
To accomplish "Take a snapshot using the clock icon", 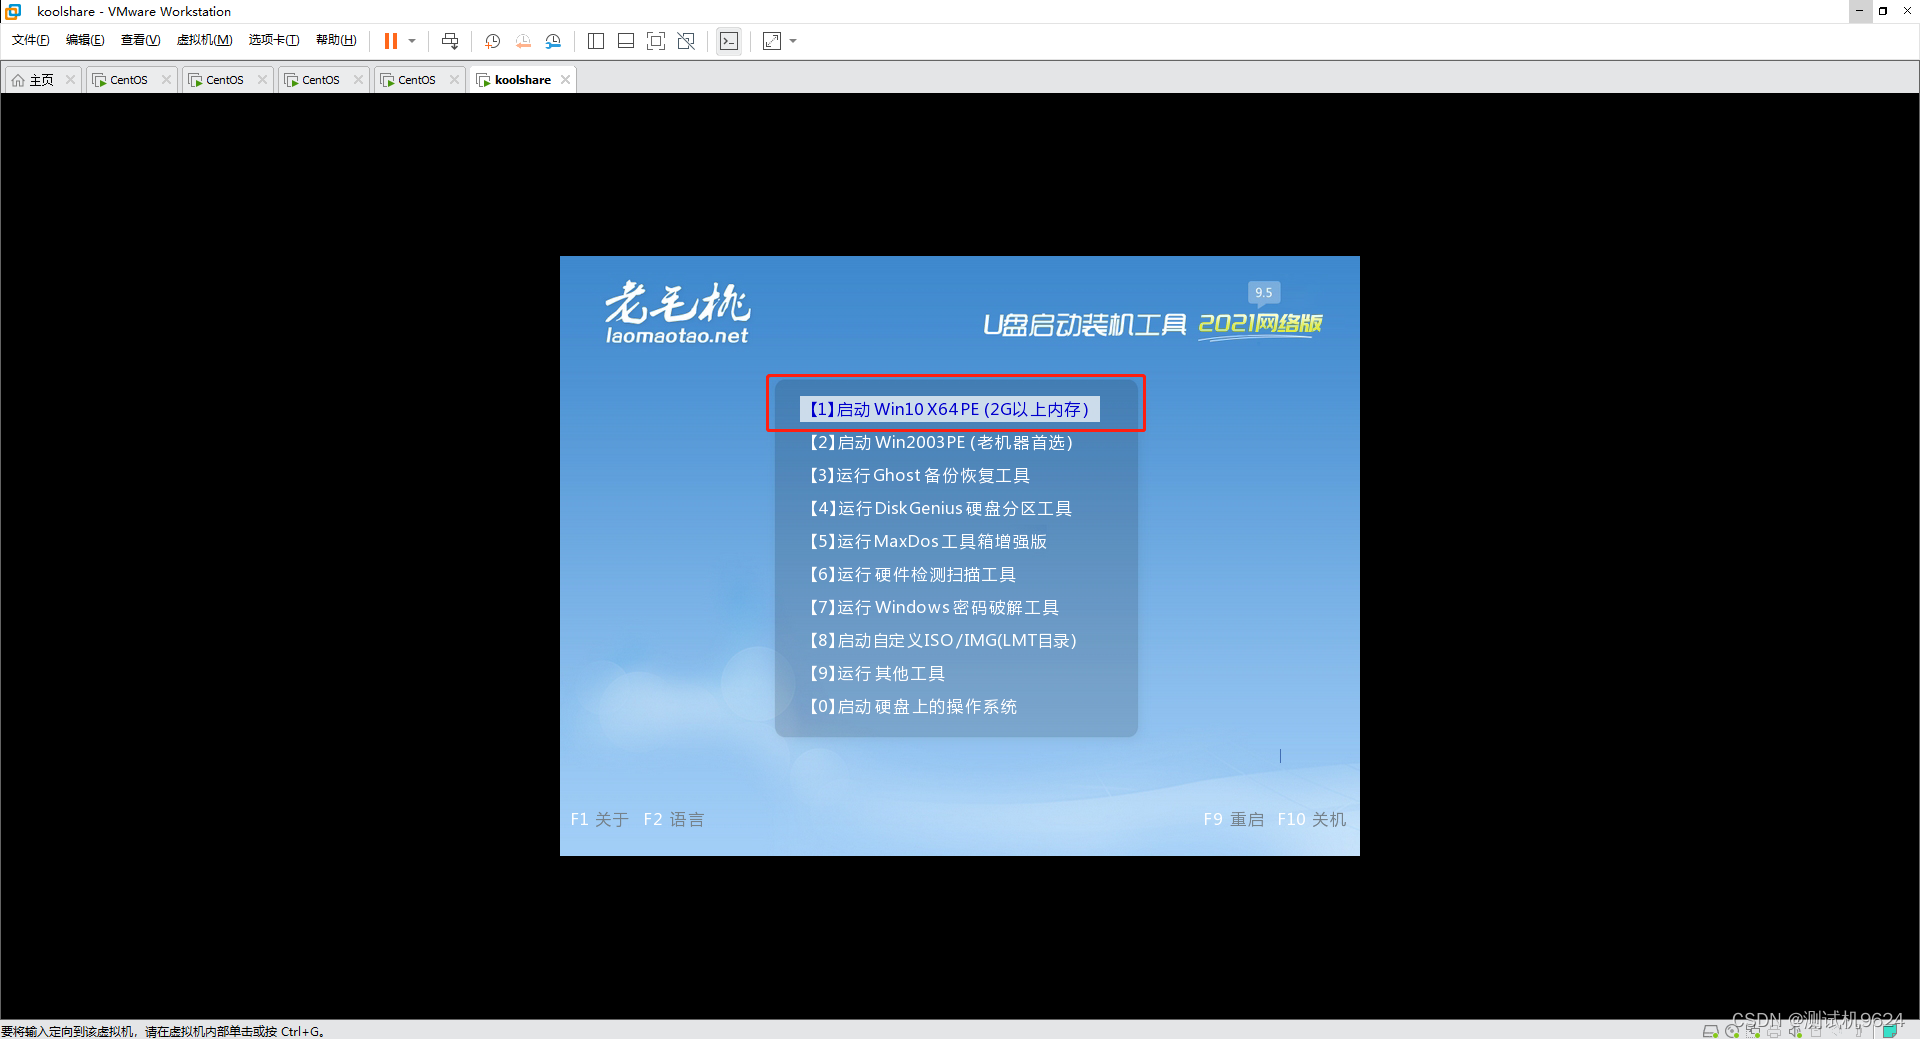I will pos(493,41).
